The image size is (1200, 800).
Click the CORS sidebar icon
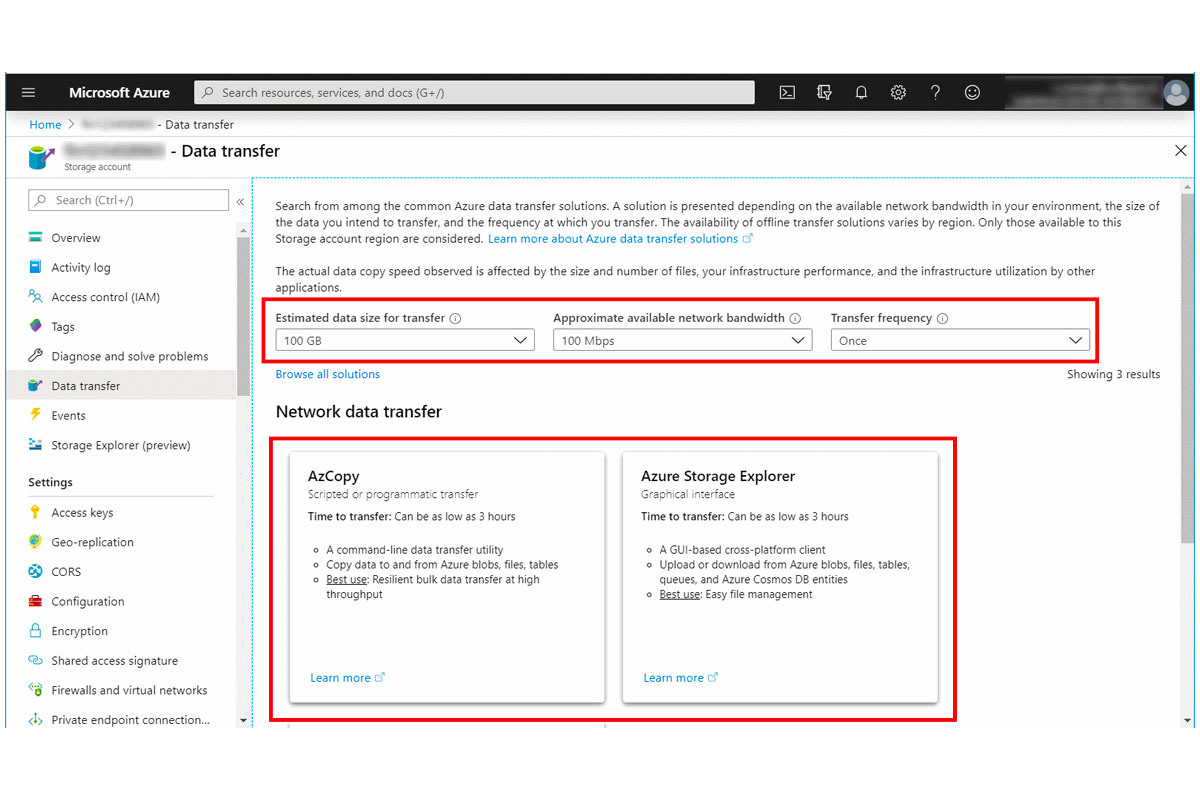point(36,571)
